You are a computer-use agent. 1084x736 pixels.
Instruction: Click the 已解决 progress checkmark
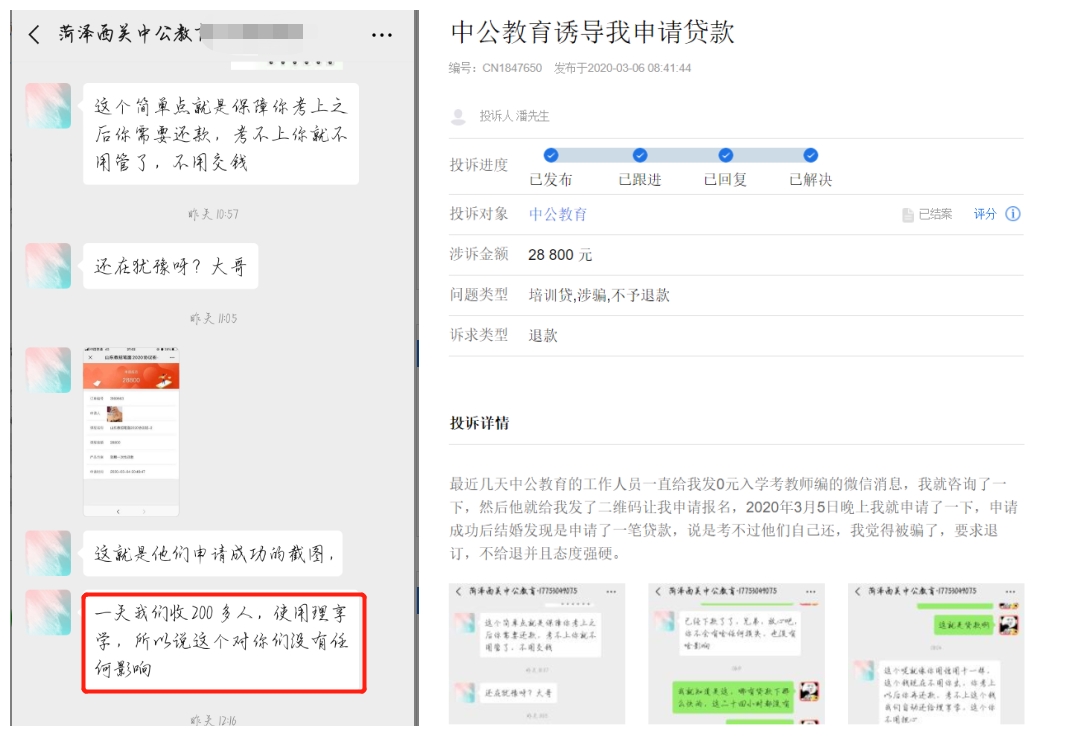811,155
